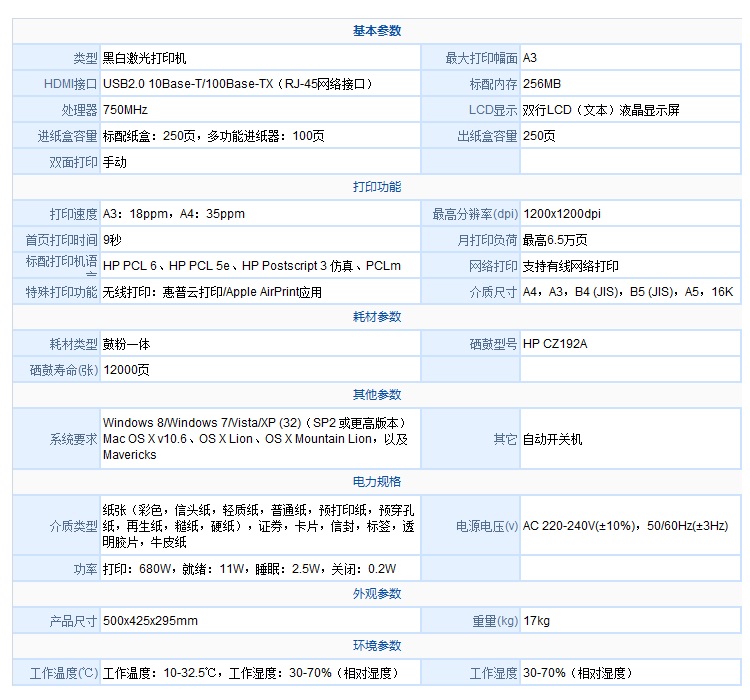The image size is (750, 700).
Task: Click the A4，A3，B4 (JIS) media size value
Action: (x=628, y=292)
